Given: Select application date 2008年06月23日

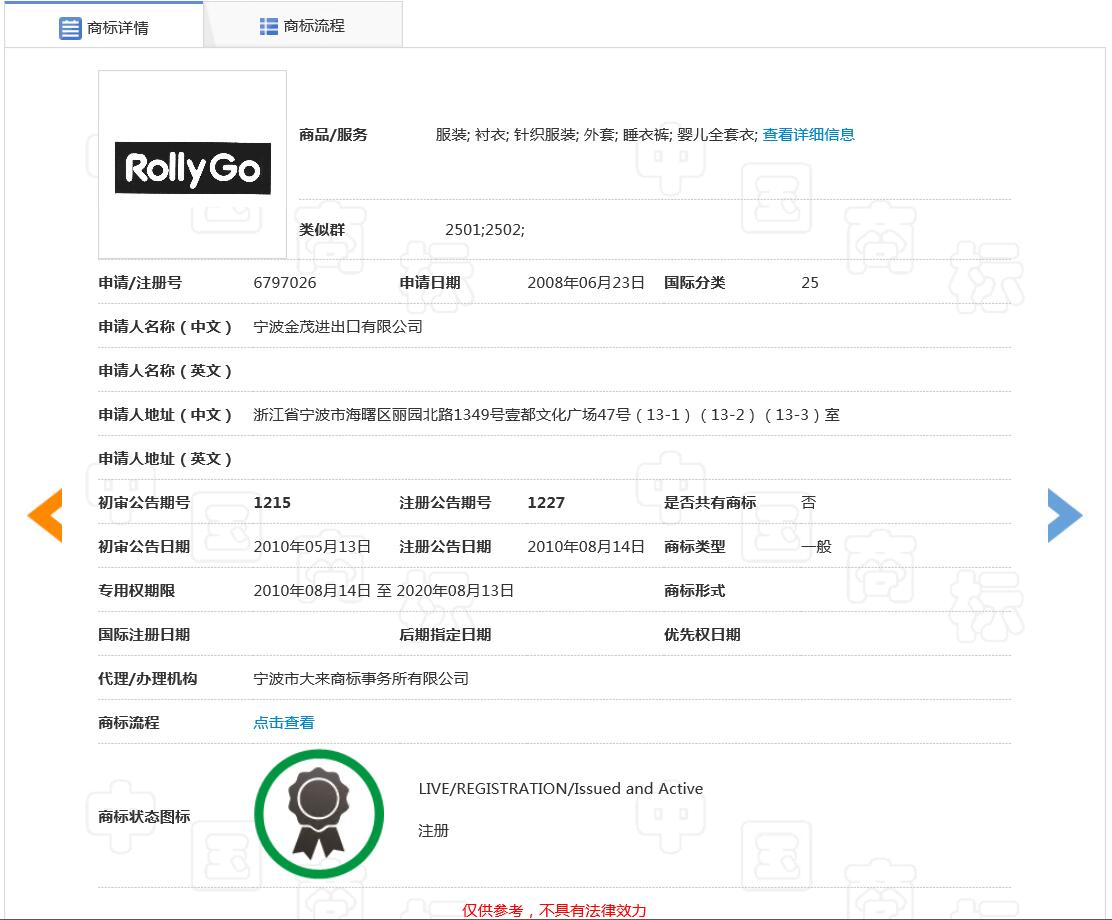Looking at the screenshot, I should pos(586,283).
